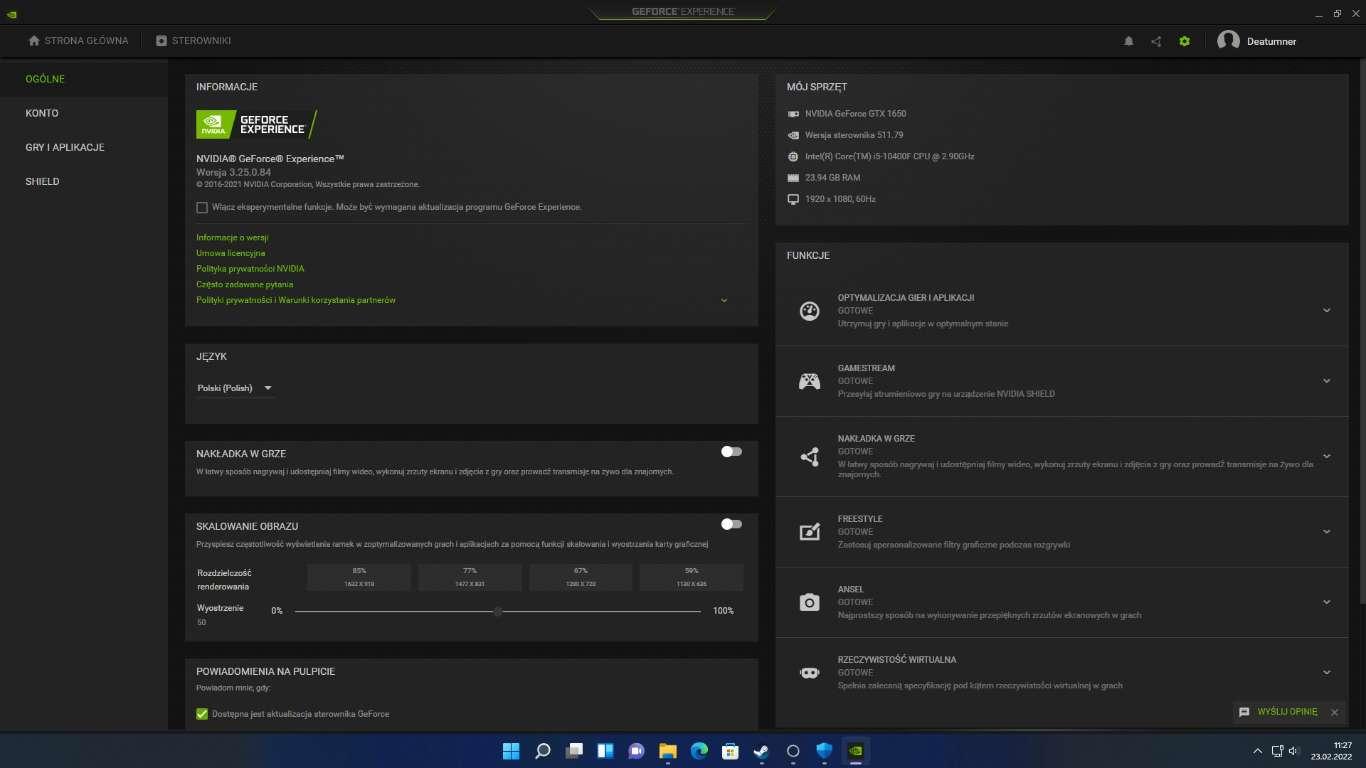Expand Rzeczywistość wirtualna chevron
Screen dimensions: 1366x768
1327,673
